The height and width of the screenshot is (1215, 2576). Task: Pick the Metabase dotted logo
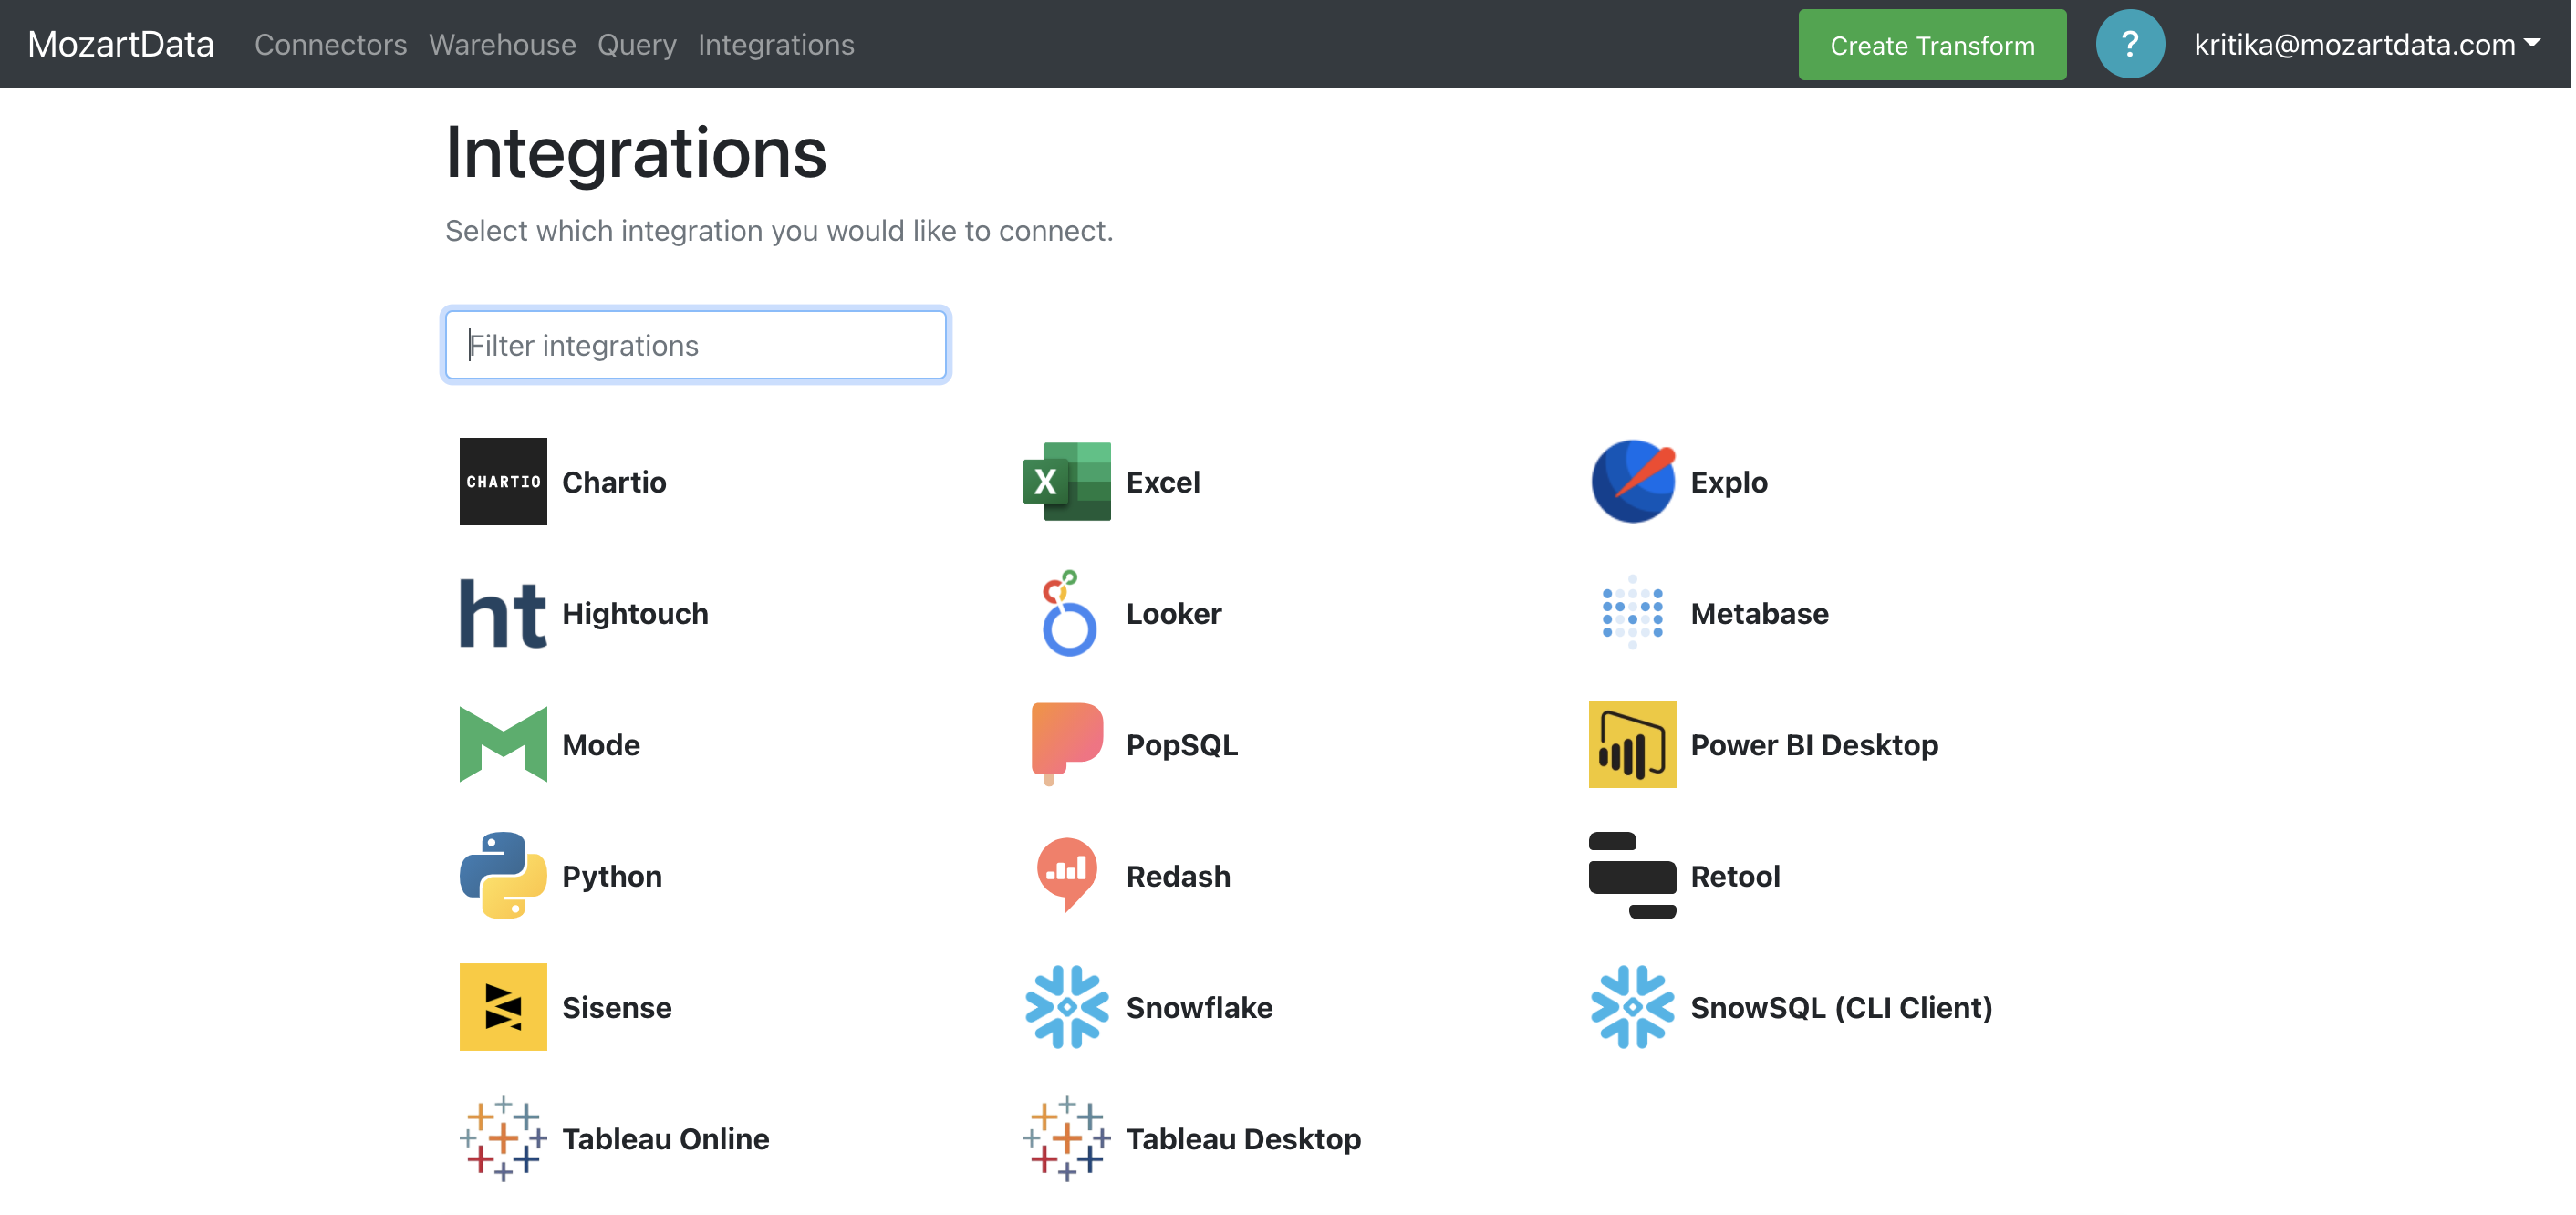(1632, 613)
